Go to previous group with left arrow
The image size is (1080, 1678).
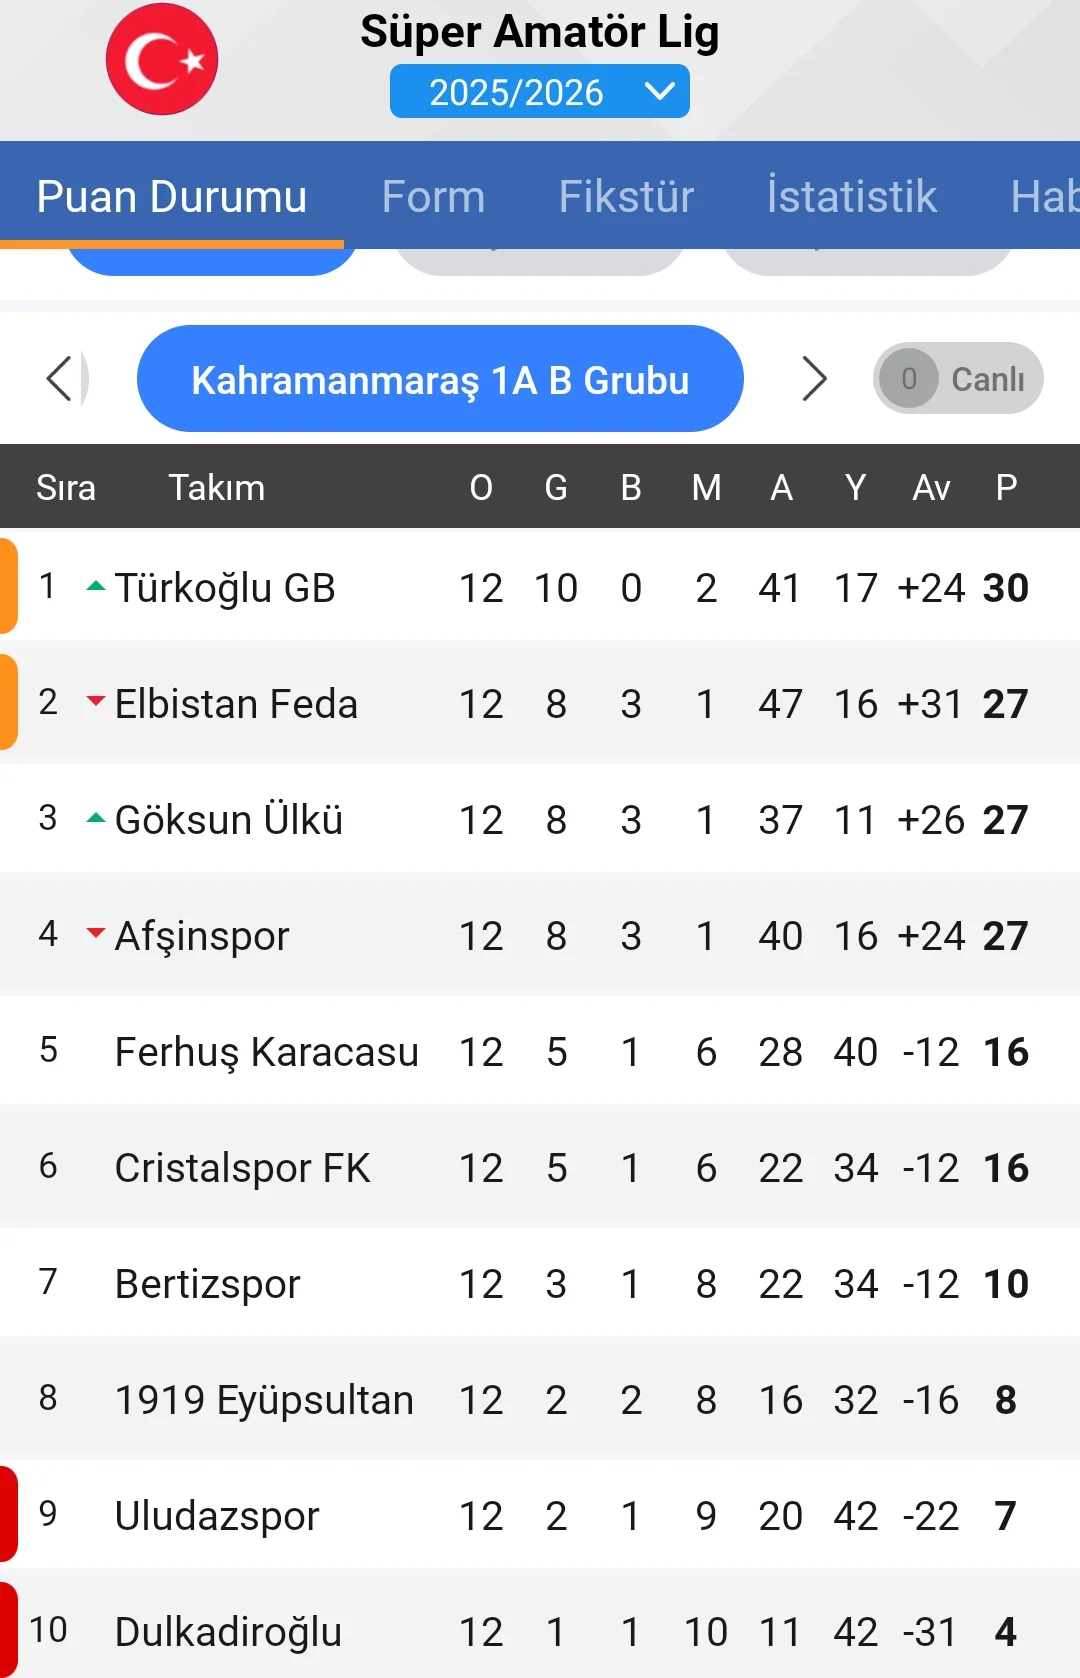point(61,379)
